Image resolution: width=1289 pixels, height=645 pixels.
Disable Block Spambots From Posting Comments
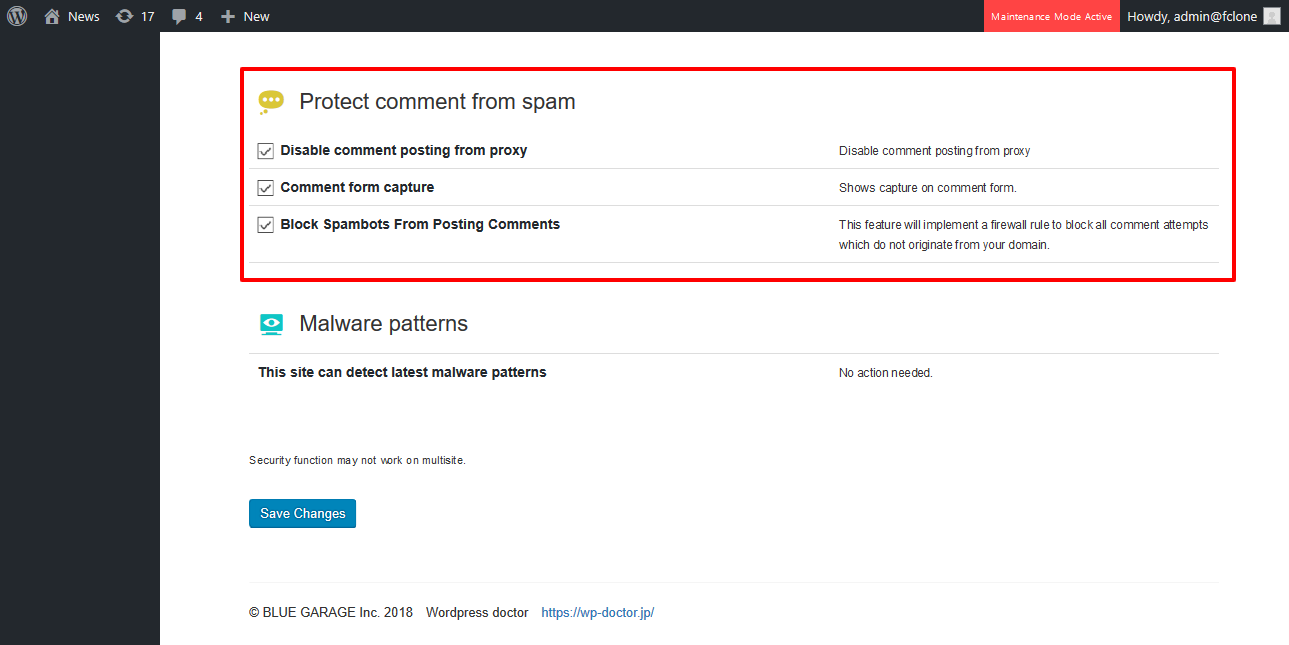266,225
